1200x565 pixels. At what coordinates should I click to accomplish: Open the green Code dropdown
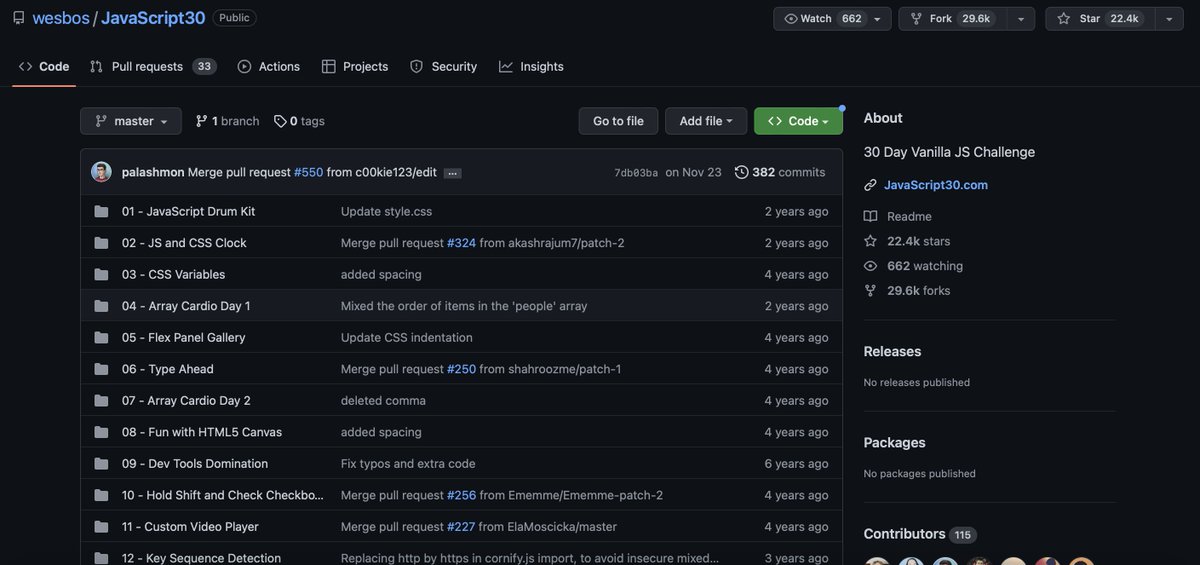click(x=798, y=121)
